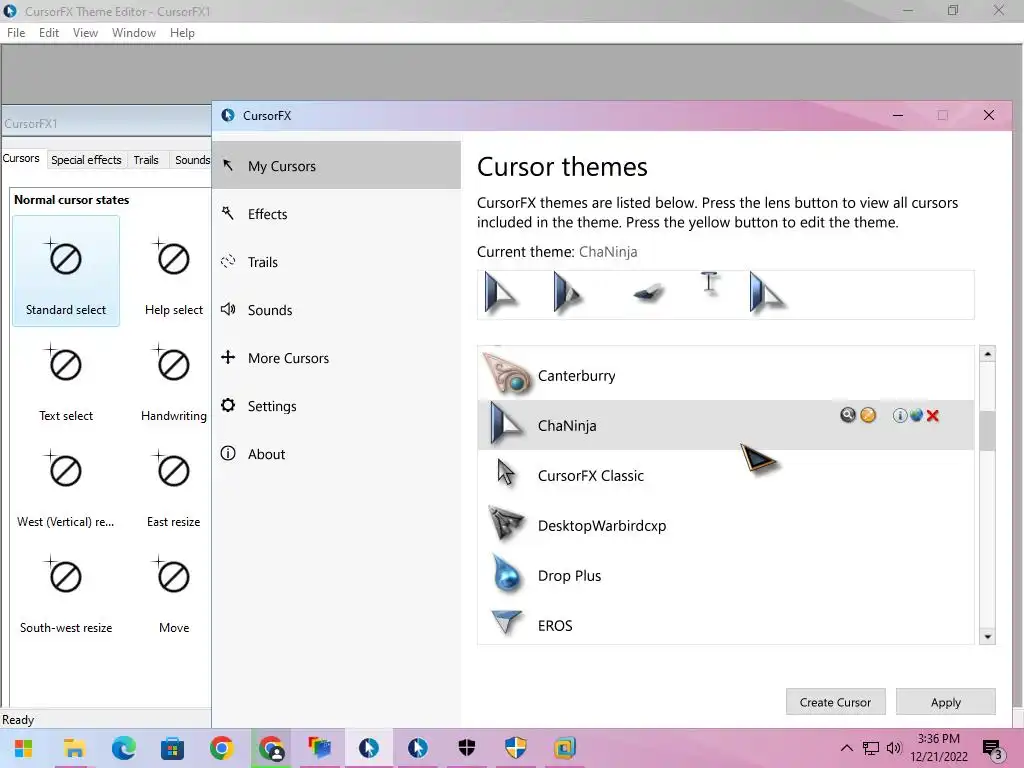Select the Help select cursor slot
This screenshot has width=1024, height=768.
click(174, 271)
